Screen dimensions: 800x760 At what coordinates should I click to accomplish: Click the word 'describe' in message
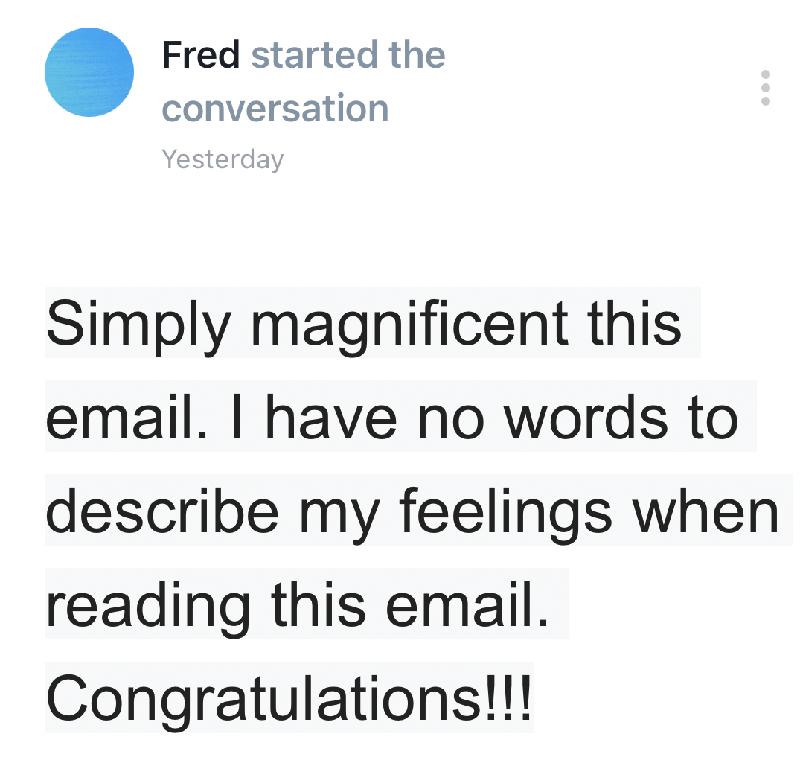click(x=163, y=511)
